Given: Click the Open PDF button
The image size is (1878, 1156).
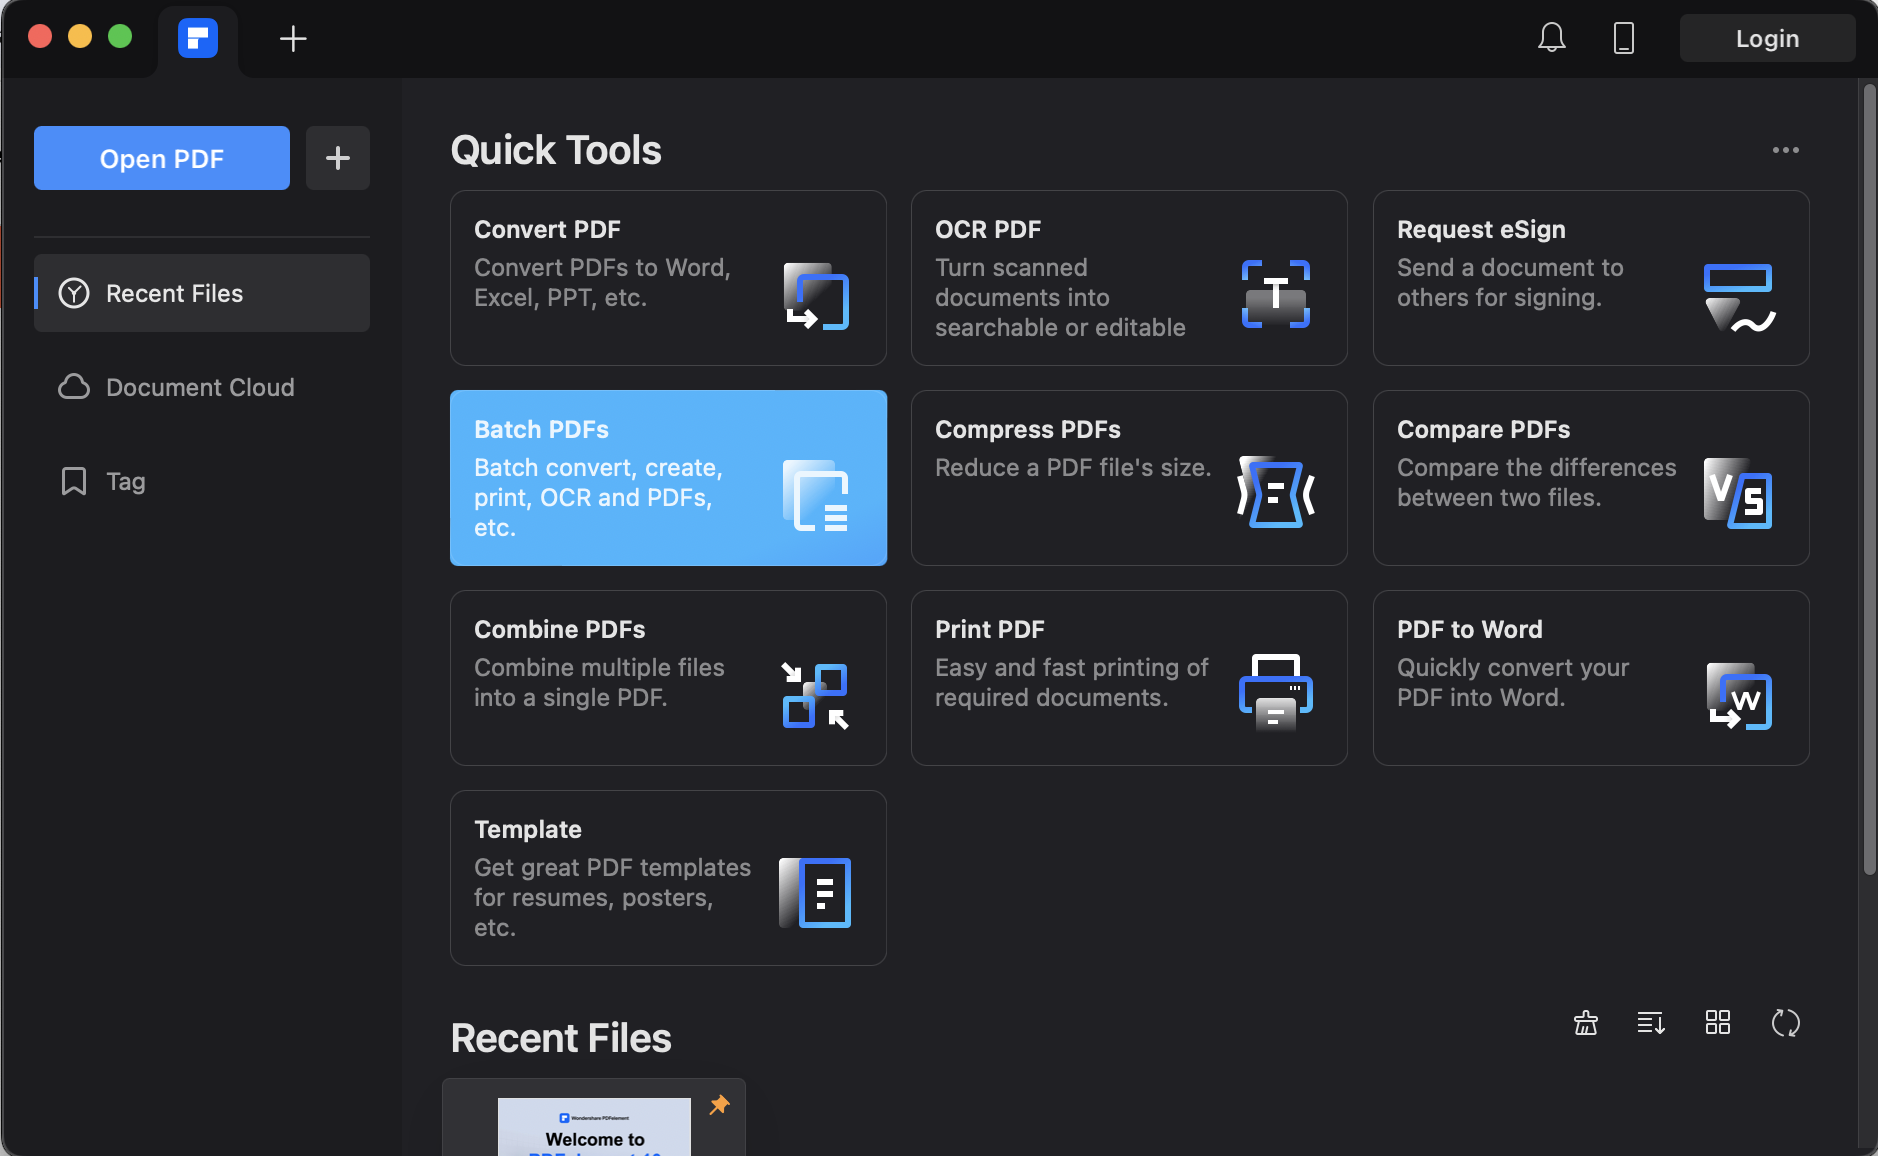Looking at the screenshot, I should click(x=161, y=157).
